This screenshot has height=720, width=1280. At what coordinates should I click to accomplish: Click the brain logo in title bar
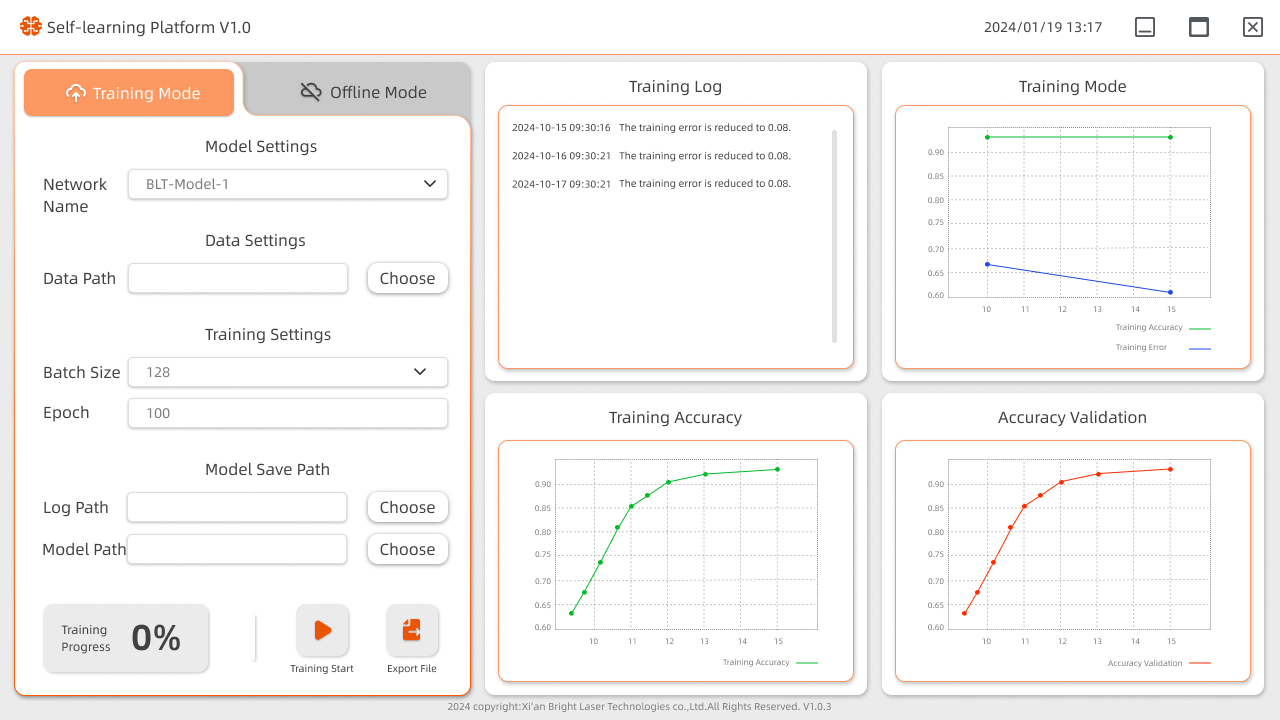coord(31,27)
